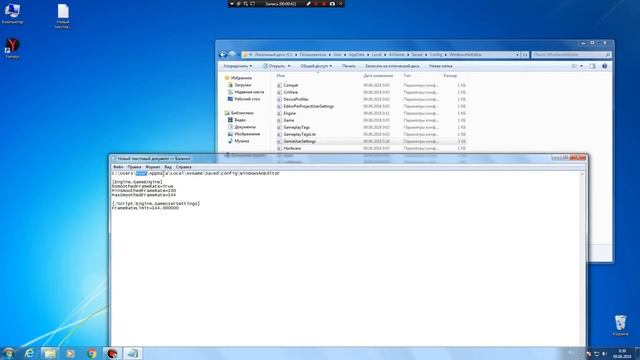This screenshot has width=640, height=360.
Task: Click the Печать toolbar button
Action: (x=349, y=66)
